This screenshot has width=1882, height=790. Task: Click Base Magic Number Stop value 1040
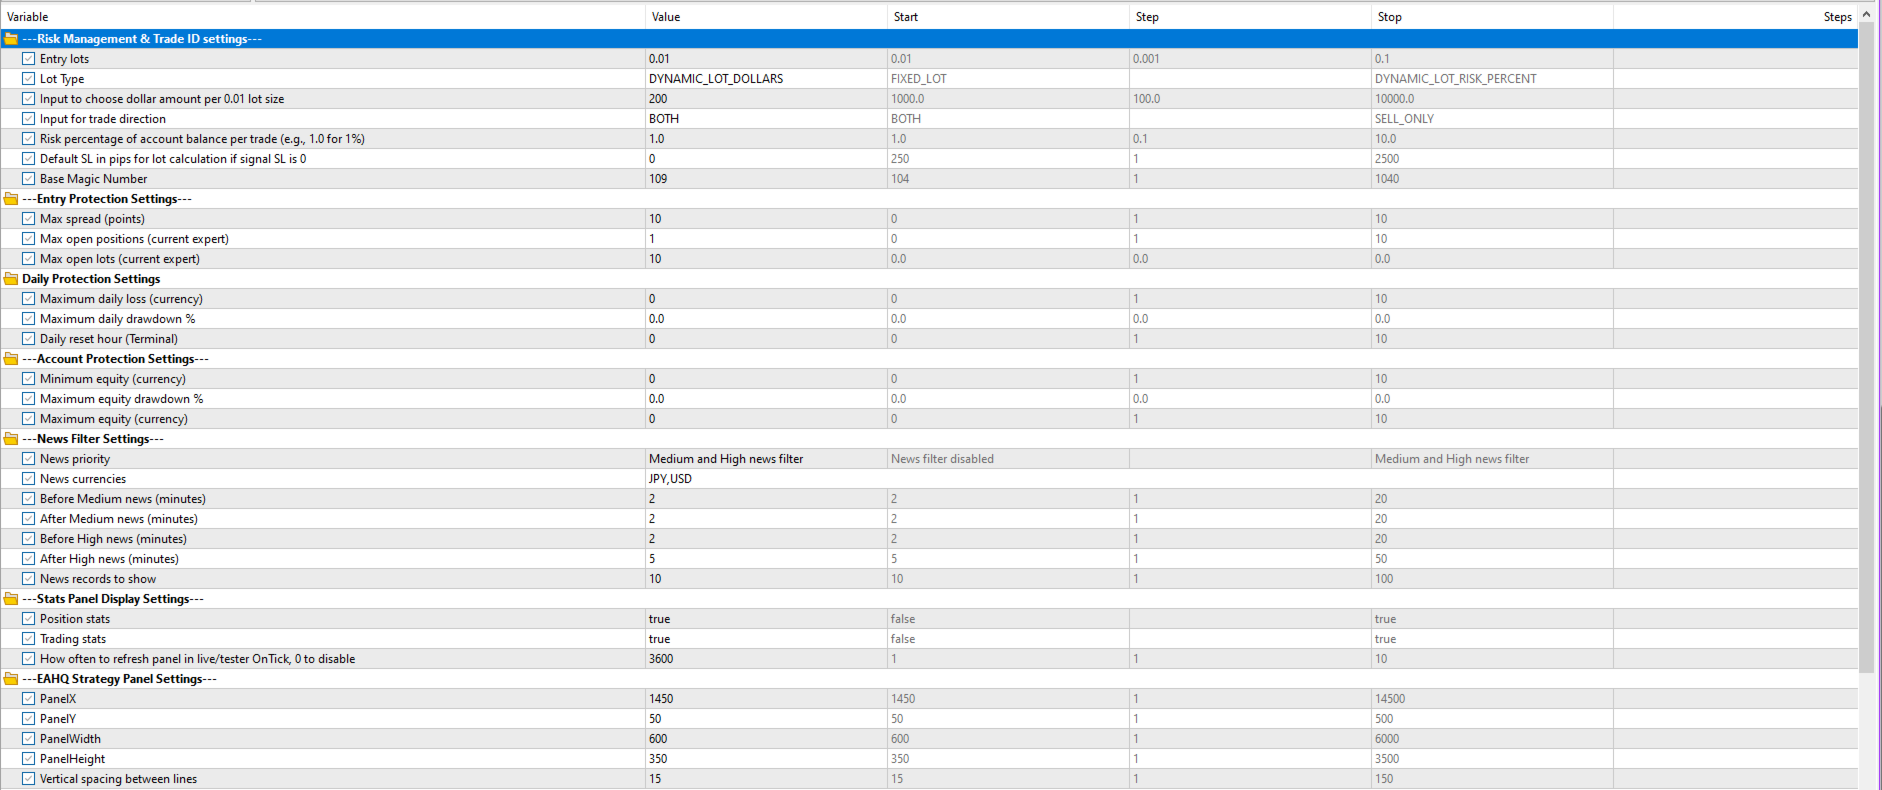[x=1492, y=179]
